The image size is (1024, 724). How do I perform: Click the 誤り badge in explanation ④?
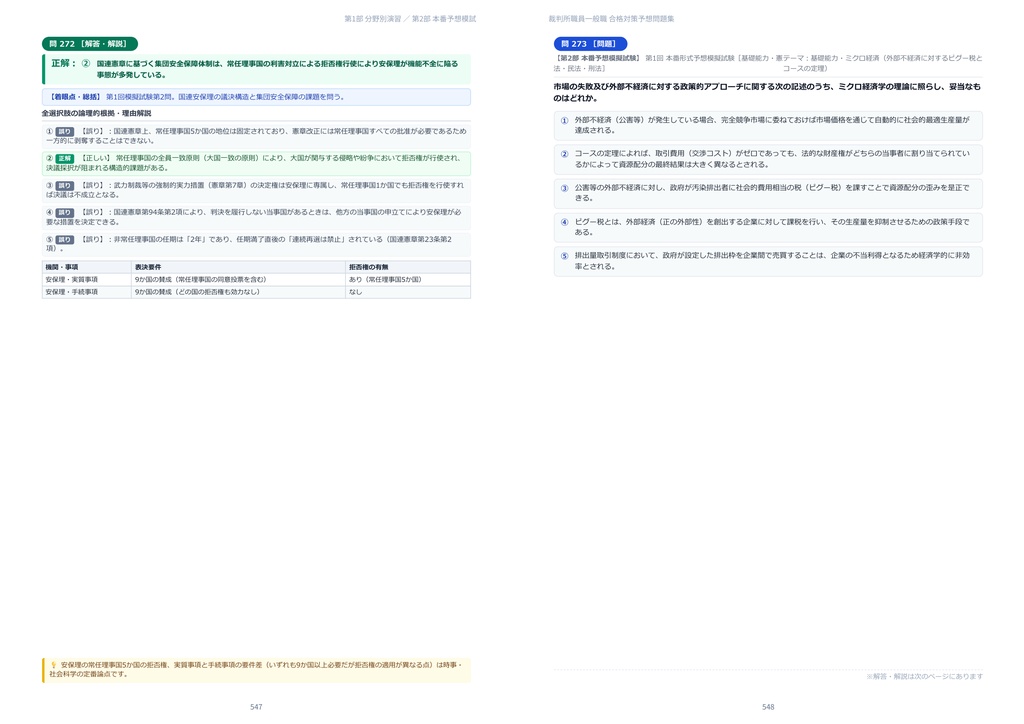point(65,213)
